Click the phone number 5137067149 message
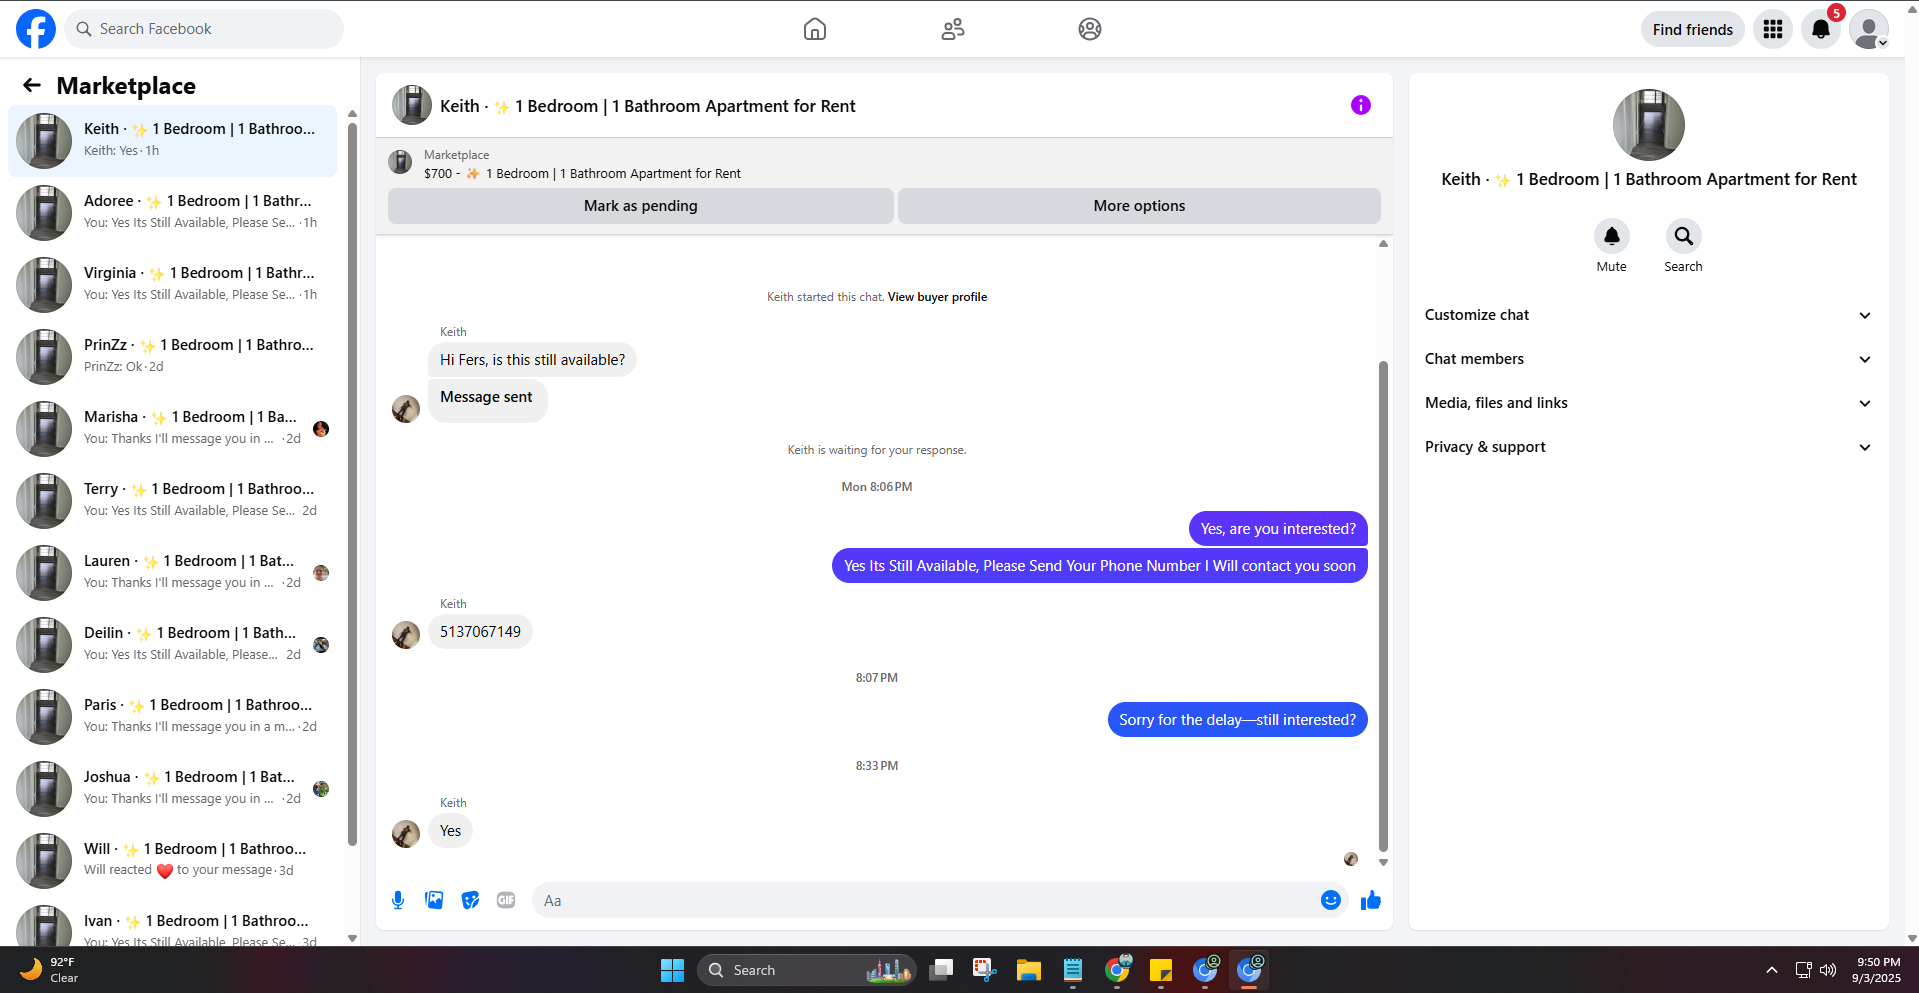 (x=480, y=632)
